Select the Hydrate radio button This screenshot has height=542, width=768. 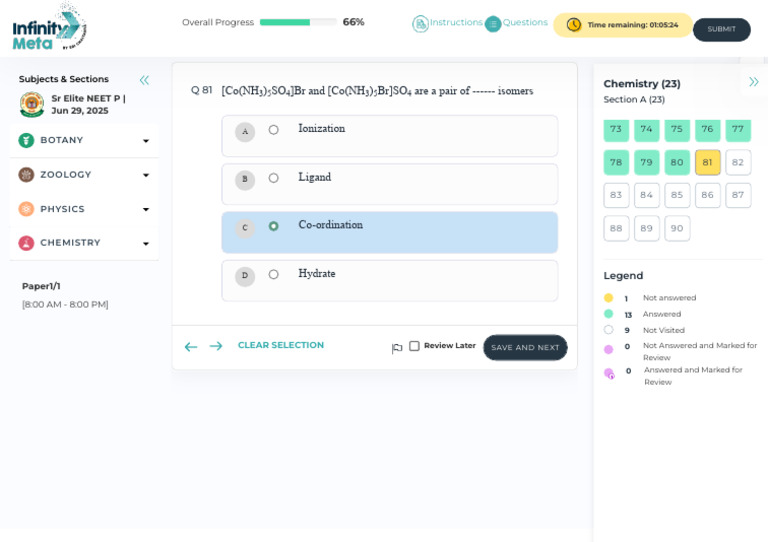pyautogui.click(x=273, y=274)
